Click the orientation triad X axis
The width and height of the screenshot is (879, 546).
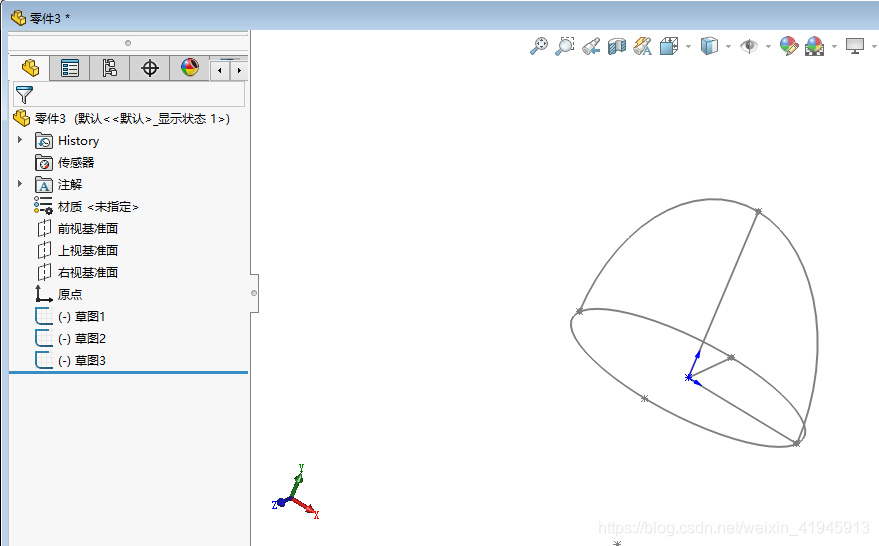pyautogui.click(x=307, y=508)
